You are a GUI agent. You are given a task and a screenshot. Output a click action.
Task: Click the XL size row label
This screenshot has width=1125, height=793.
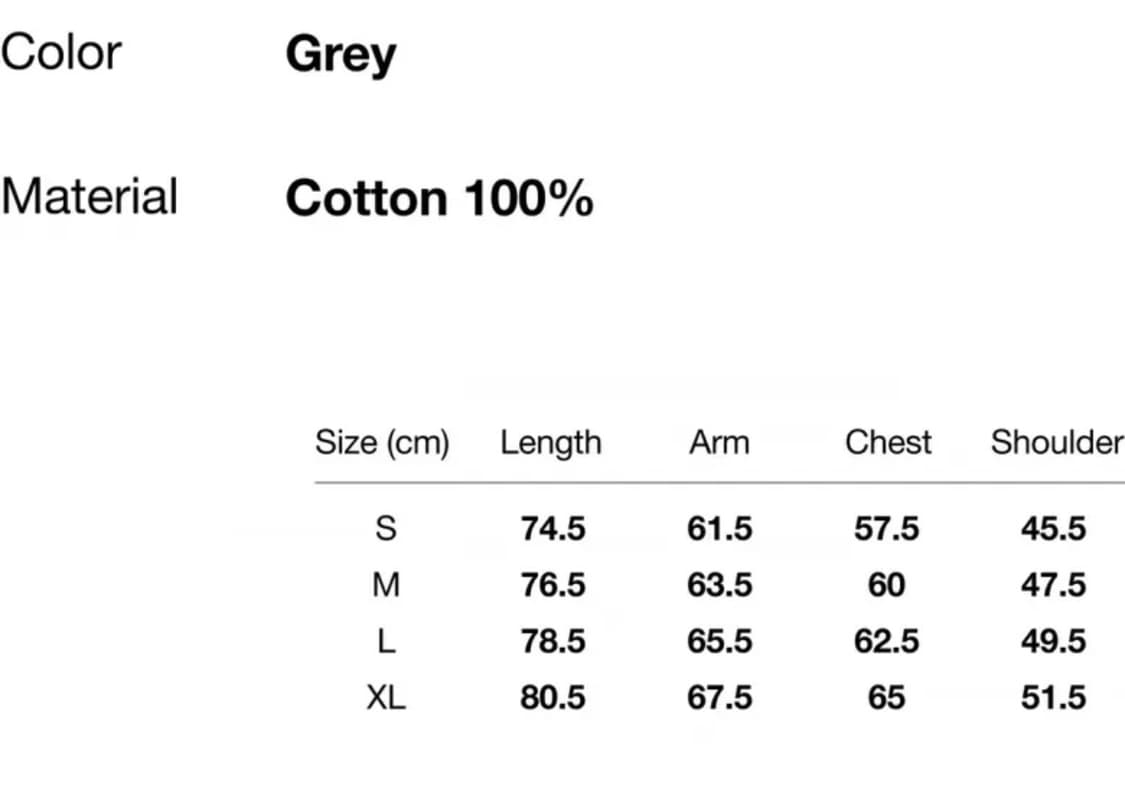pos(385,697)
